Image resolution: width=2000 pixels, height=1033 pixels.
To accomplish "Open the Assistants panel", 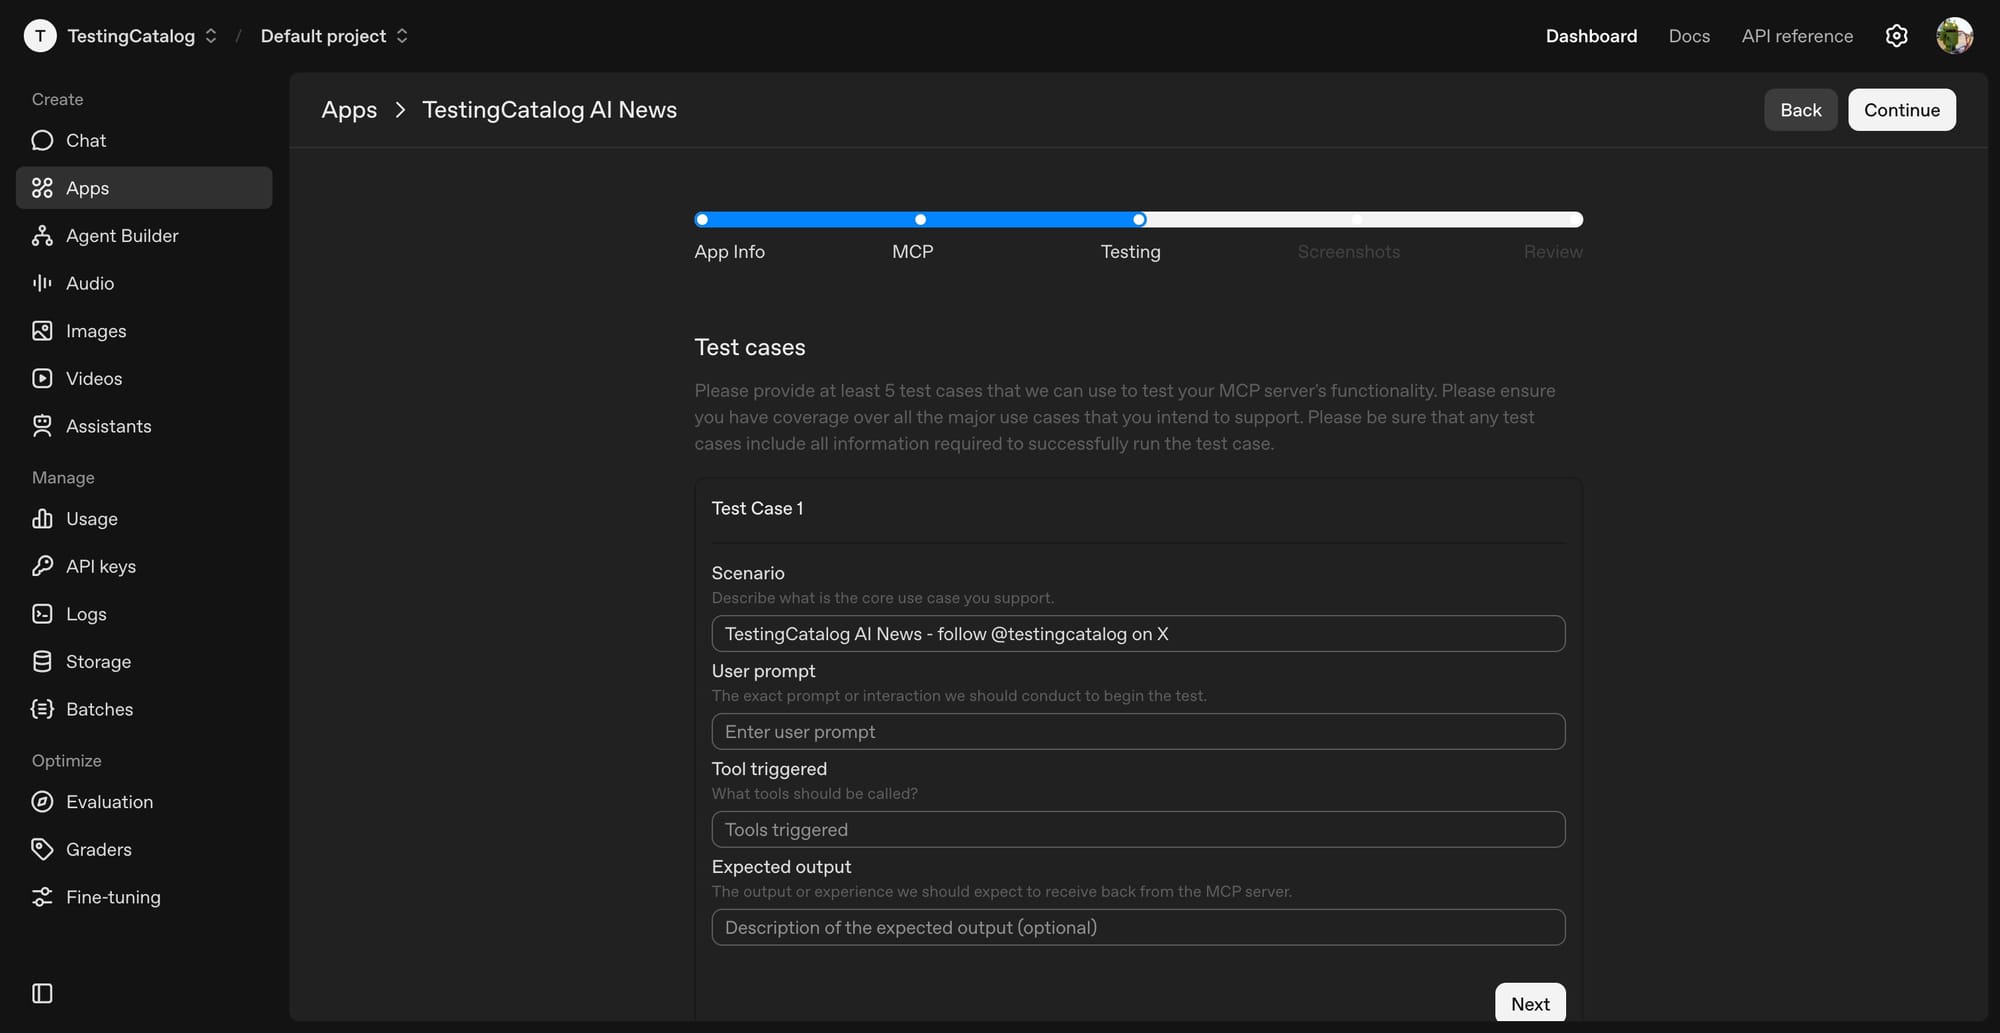I will coord(108,426).
